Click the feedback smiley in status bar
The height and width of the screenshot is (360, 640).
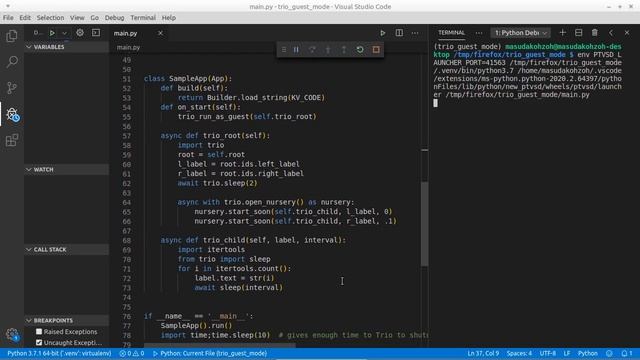pyautogui.click(x=609, y=353)
